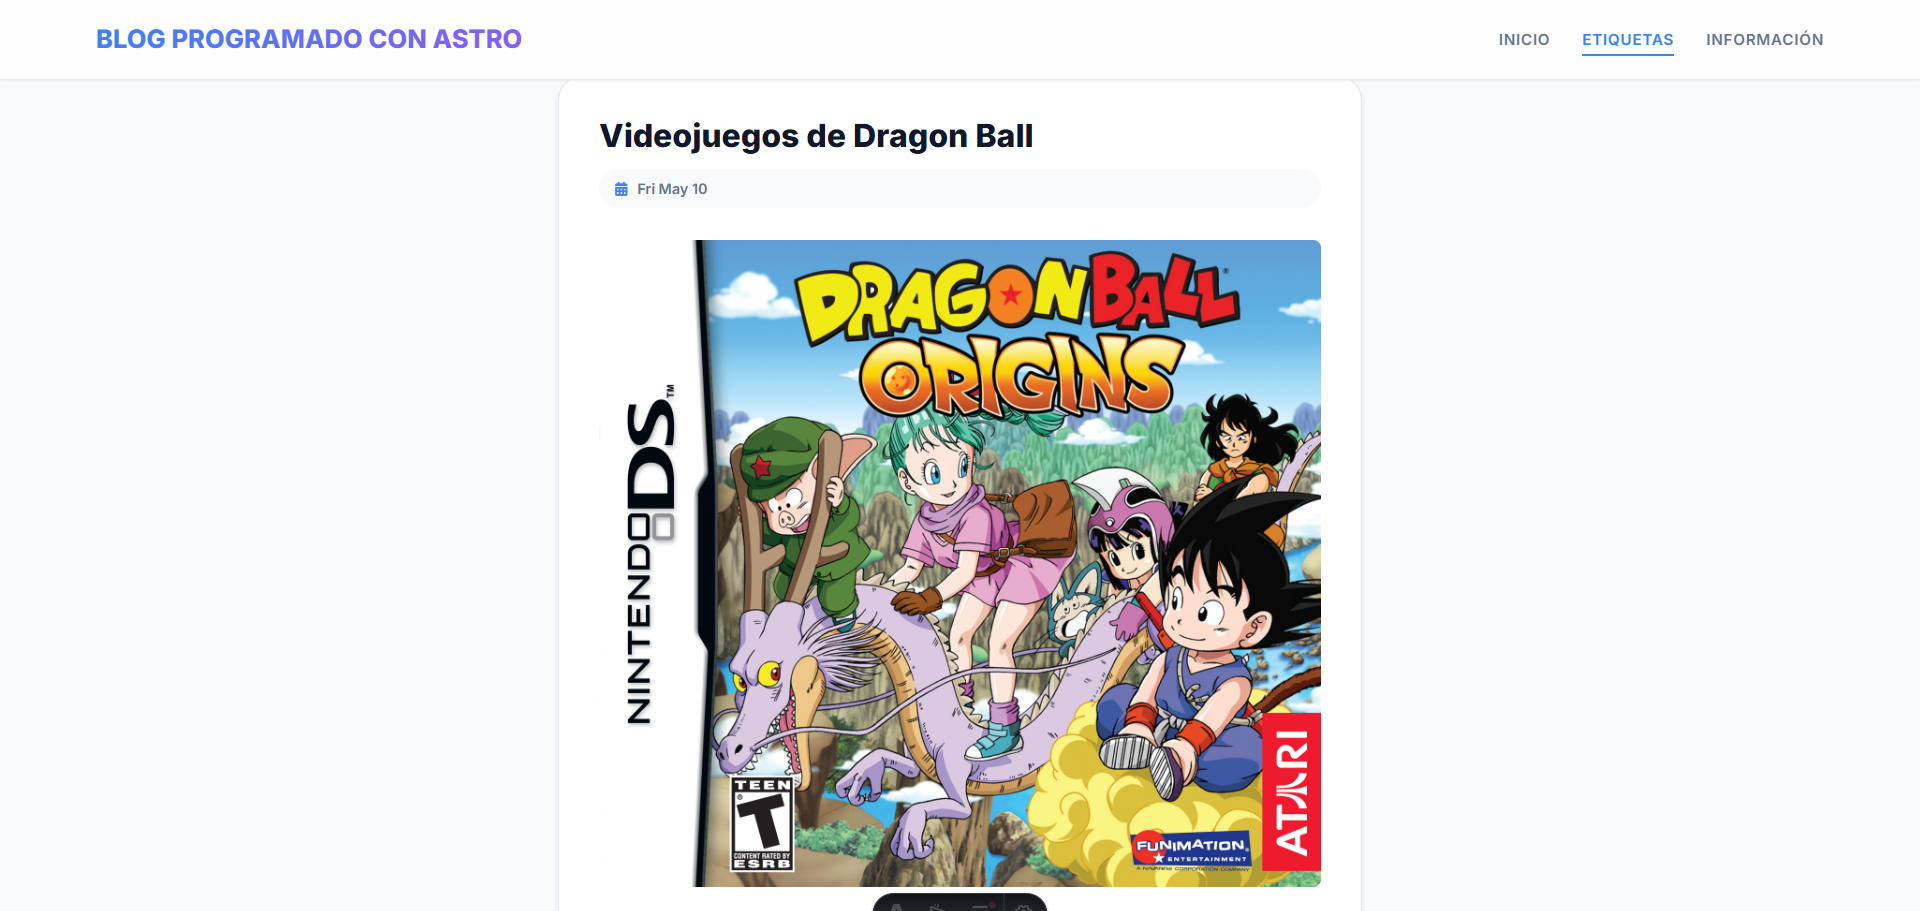1920x911 pixels.
Task: Open the Astro logo menu in dev toolbar
Action: pyautogui.click(x=897, y=906)
